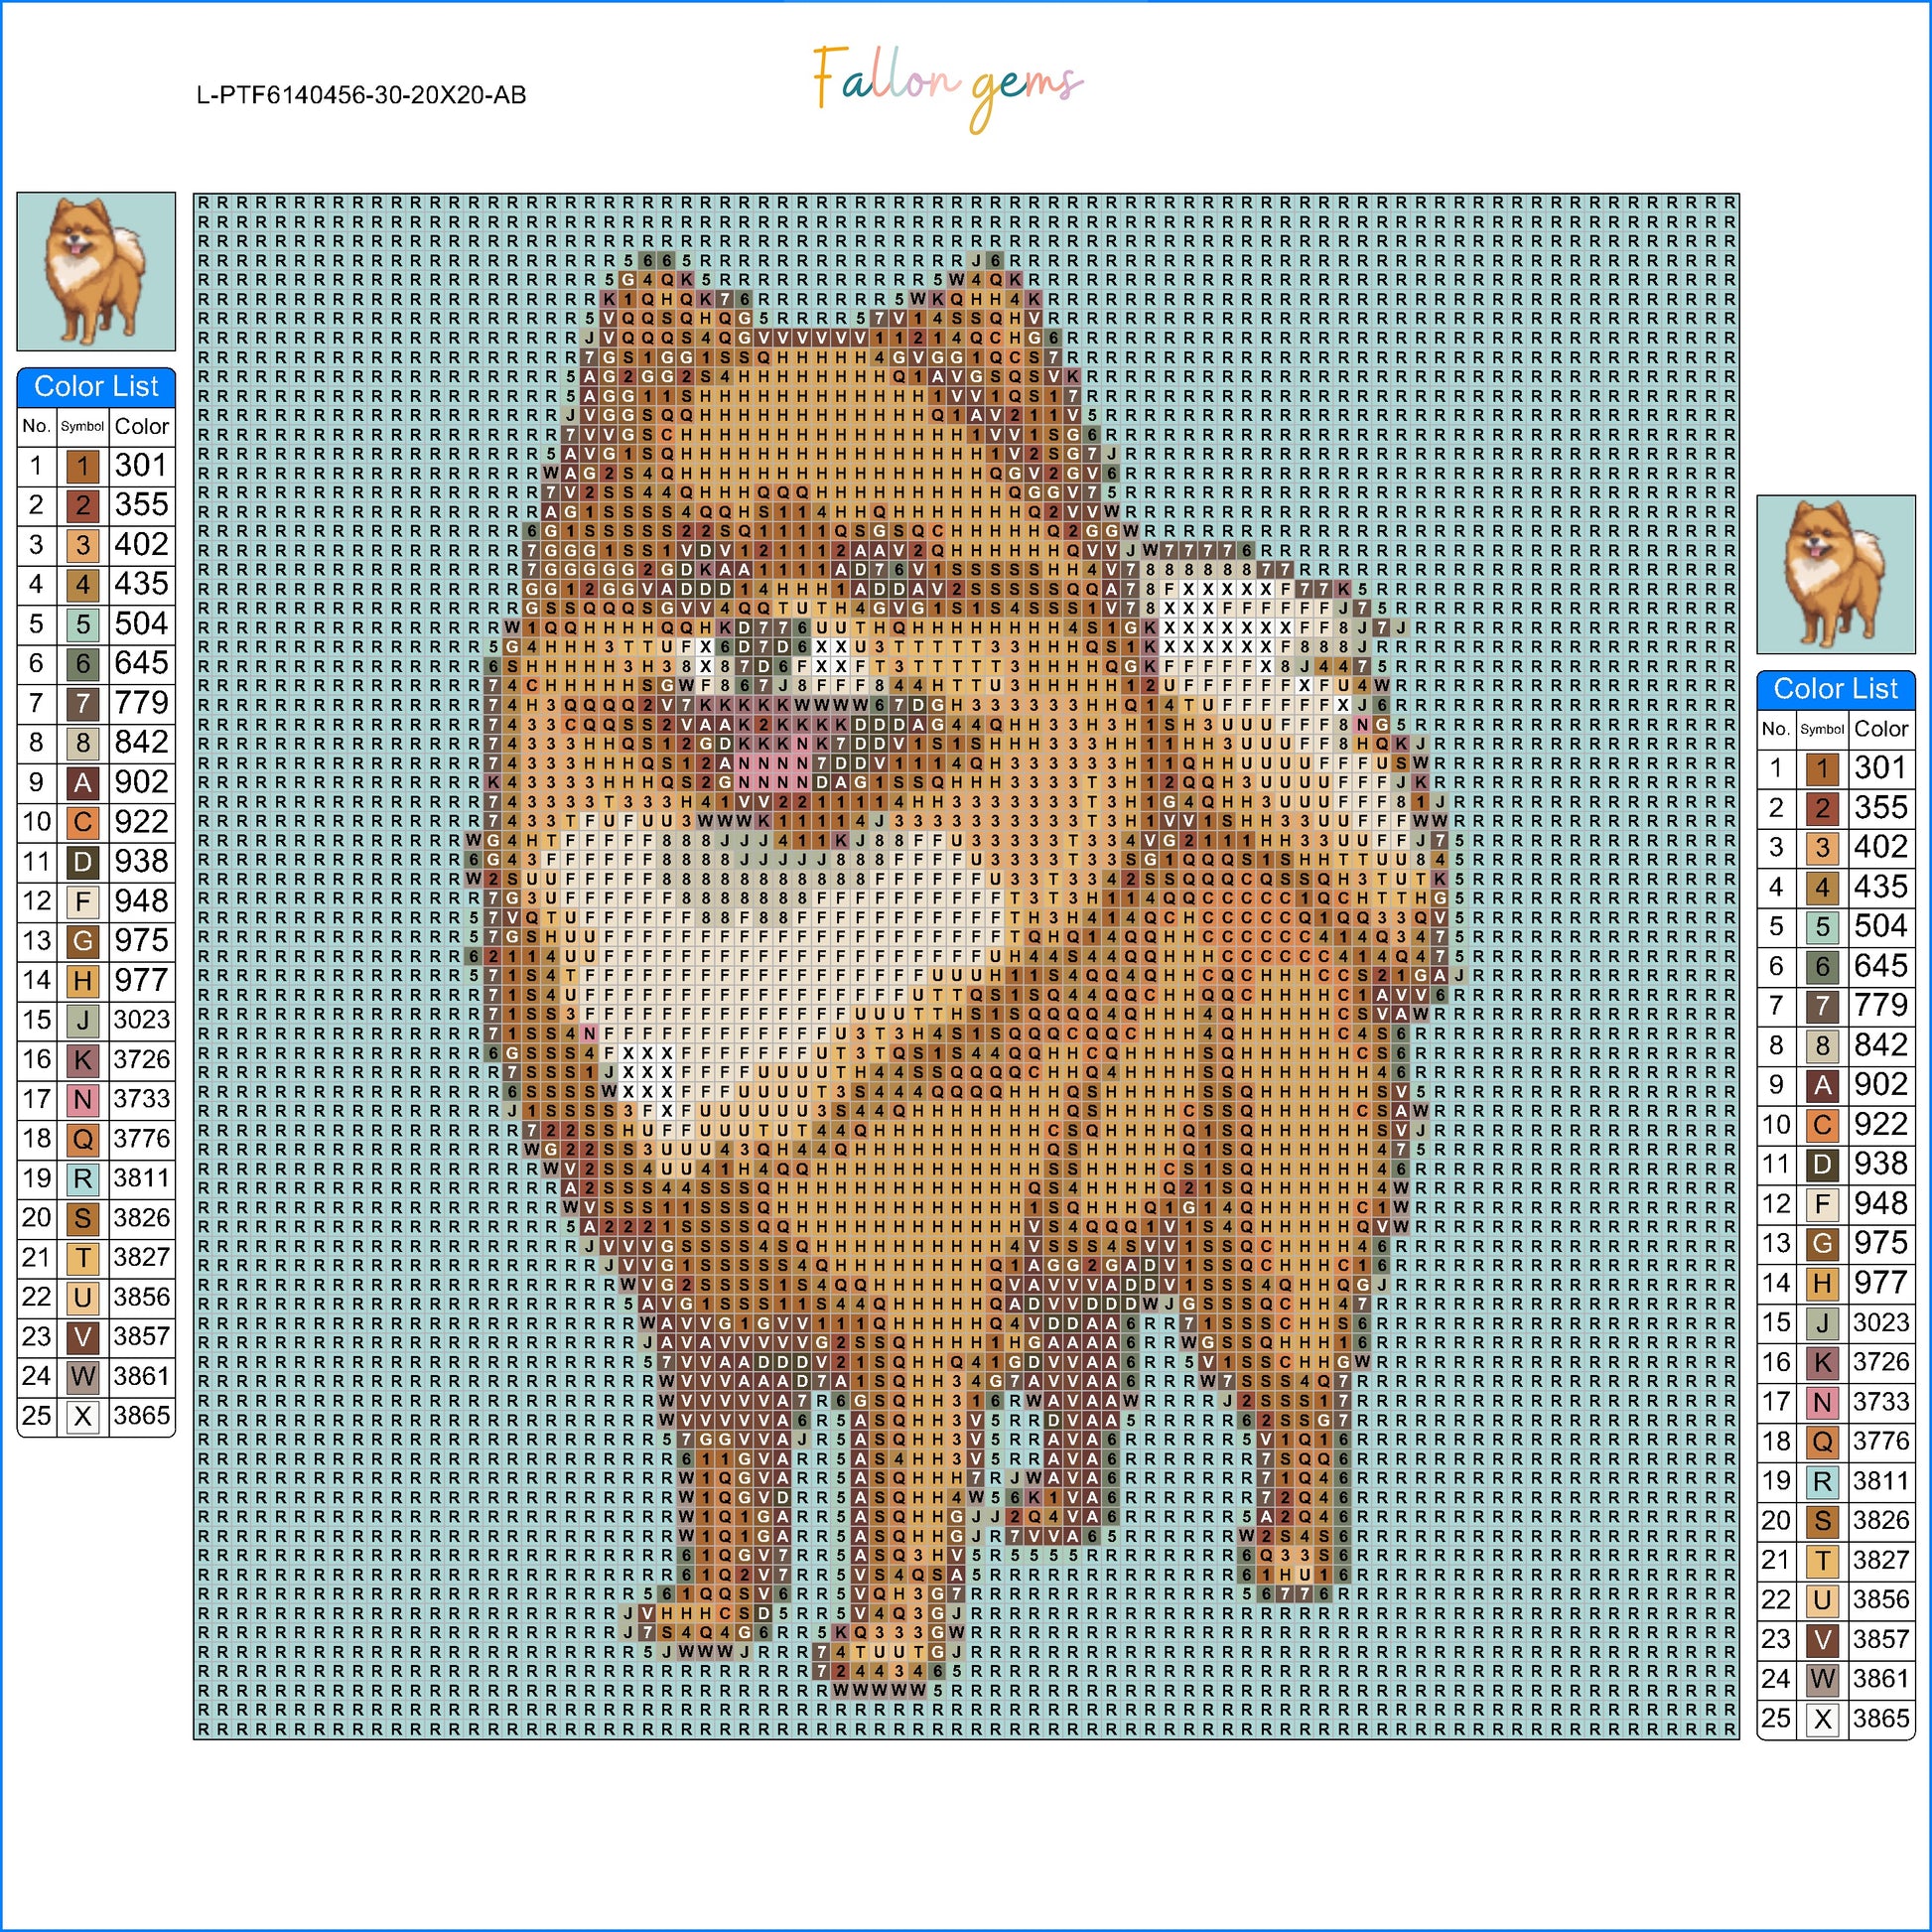
Task: Click the Symbol column header in left list
Action: [82, 427]
